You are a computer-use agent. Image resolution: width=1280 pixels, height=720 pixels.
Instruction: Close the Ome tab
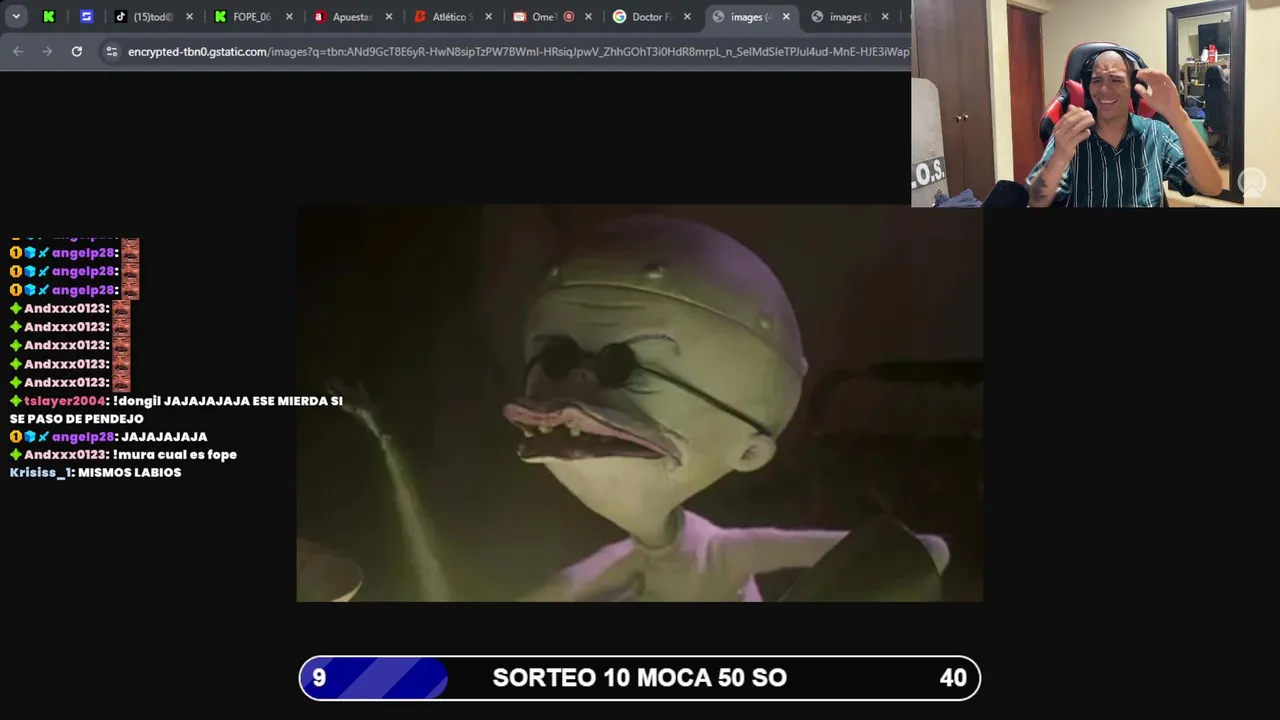(588, 17)
